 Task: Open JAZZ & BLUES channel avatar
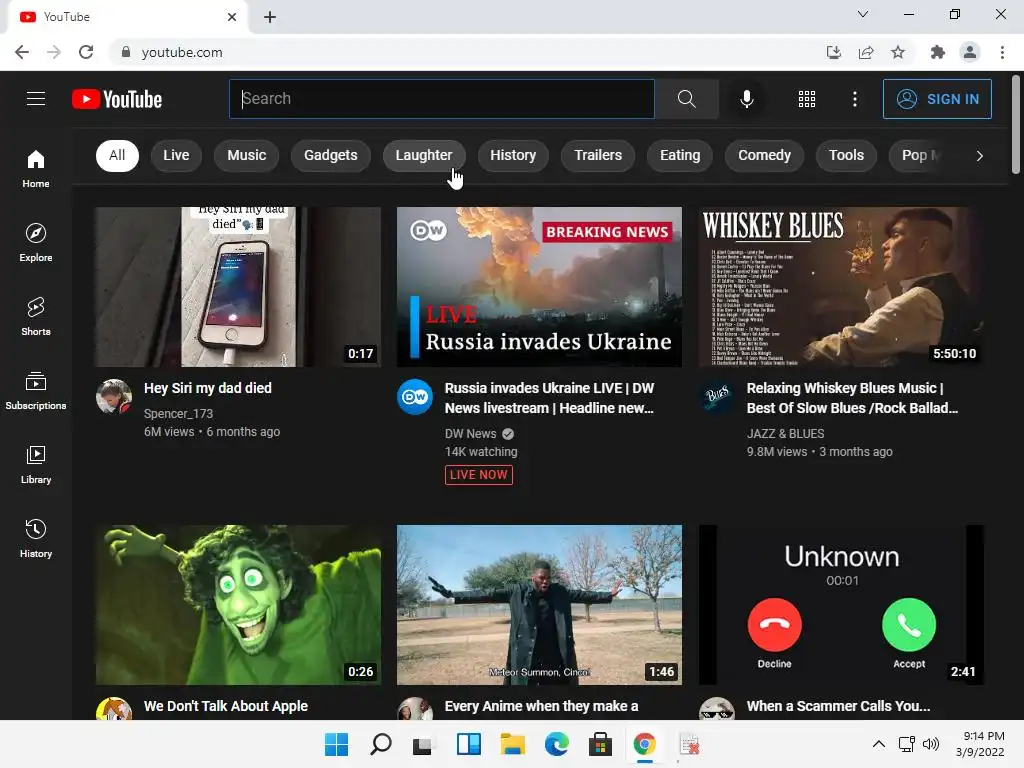pyautogui.click(x=717, y=396)
